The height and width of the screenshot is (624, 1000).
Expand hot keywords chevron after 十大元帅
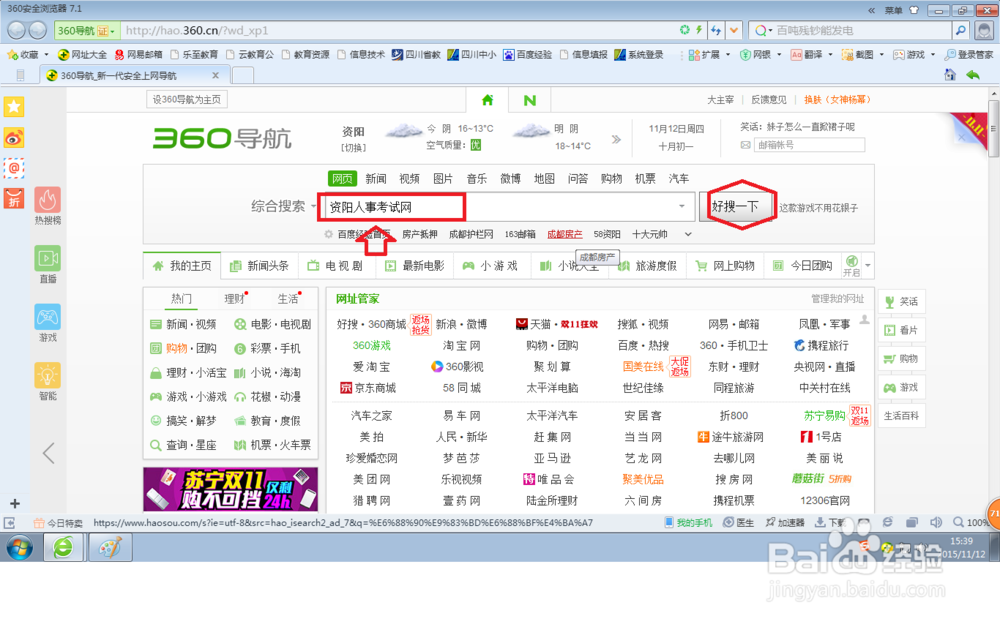coord(688,234)
